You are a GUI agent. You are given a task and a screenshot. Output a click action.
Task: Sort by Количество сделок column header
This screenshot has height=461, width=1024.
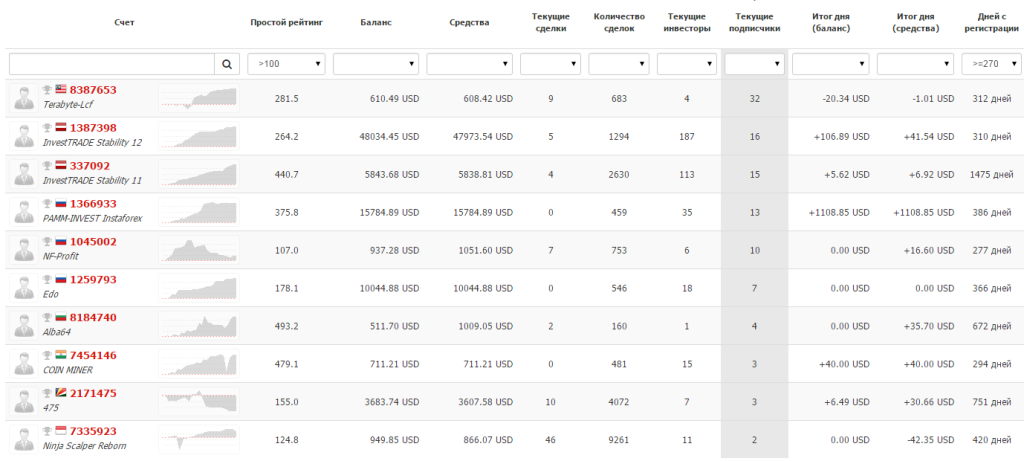click(x=619, y=22)
